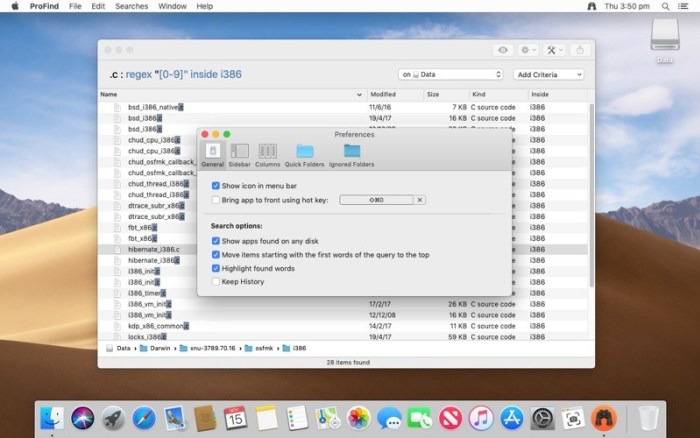Disable Highlight found words option
The width and height of the screenshot is (700, 438).
[x=216, y=268]
